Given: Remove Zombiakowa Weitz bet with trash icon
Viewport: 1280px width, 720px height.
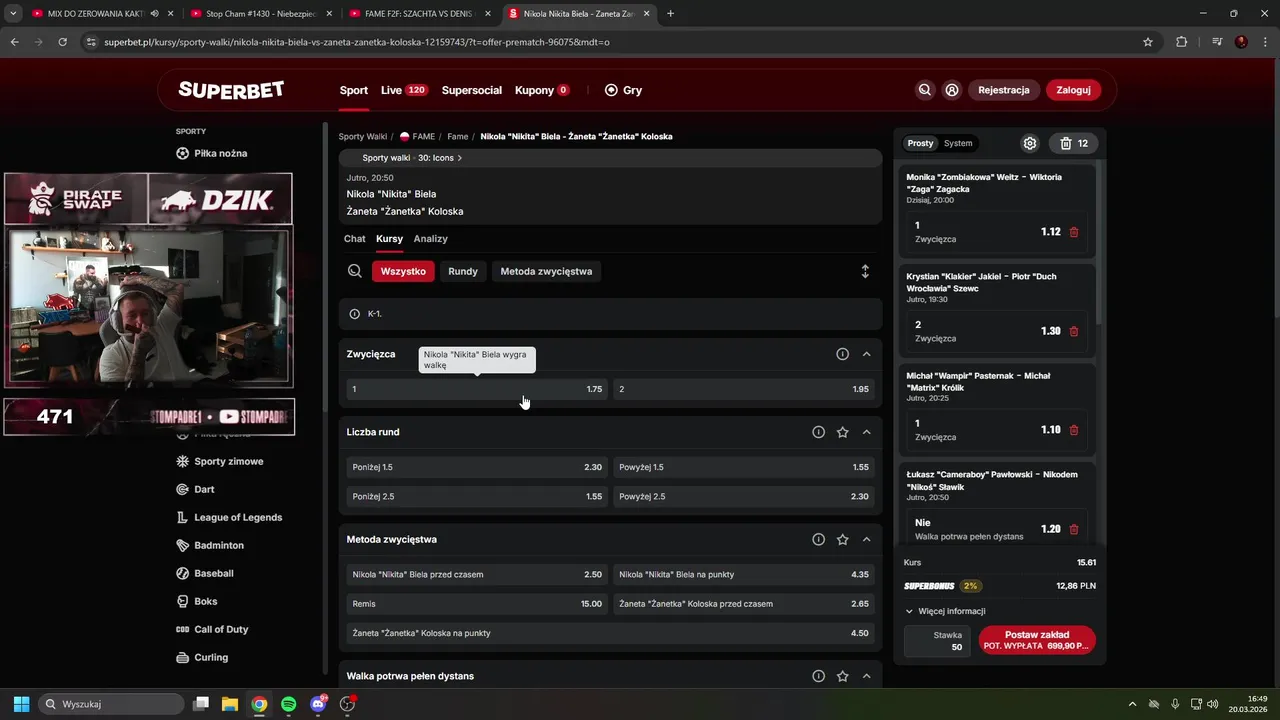Looking at the screenshot, I should point(1074,232).
